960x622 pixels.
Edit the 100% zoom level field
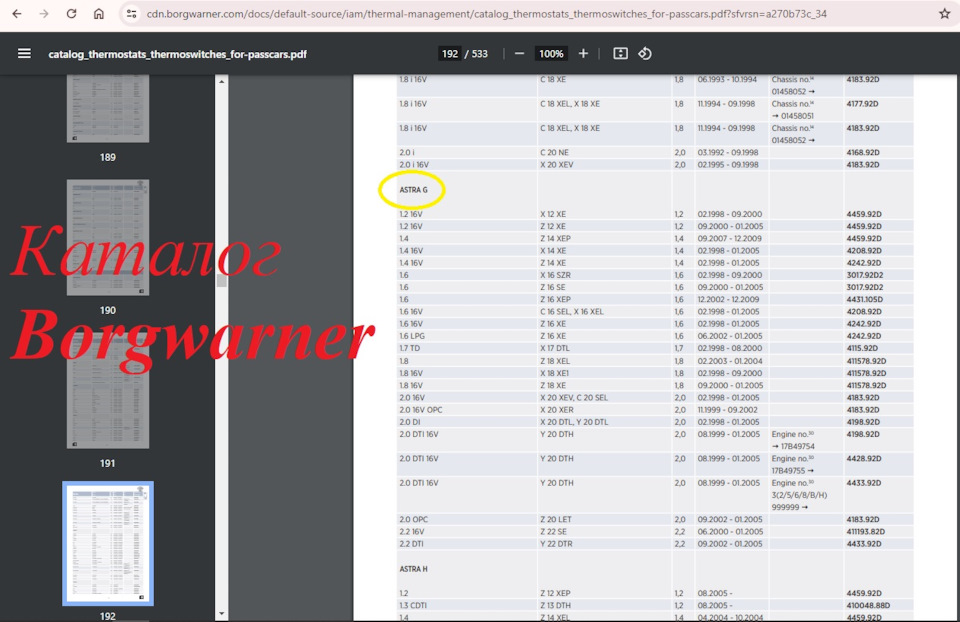click(x=551, y=54)
